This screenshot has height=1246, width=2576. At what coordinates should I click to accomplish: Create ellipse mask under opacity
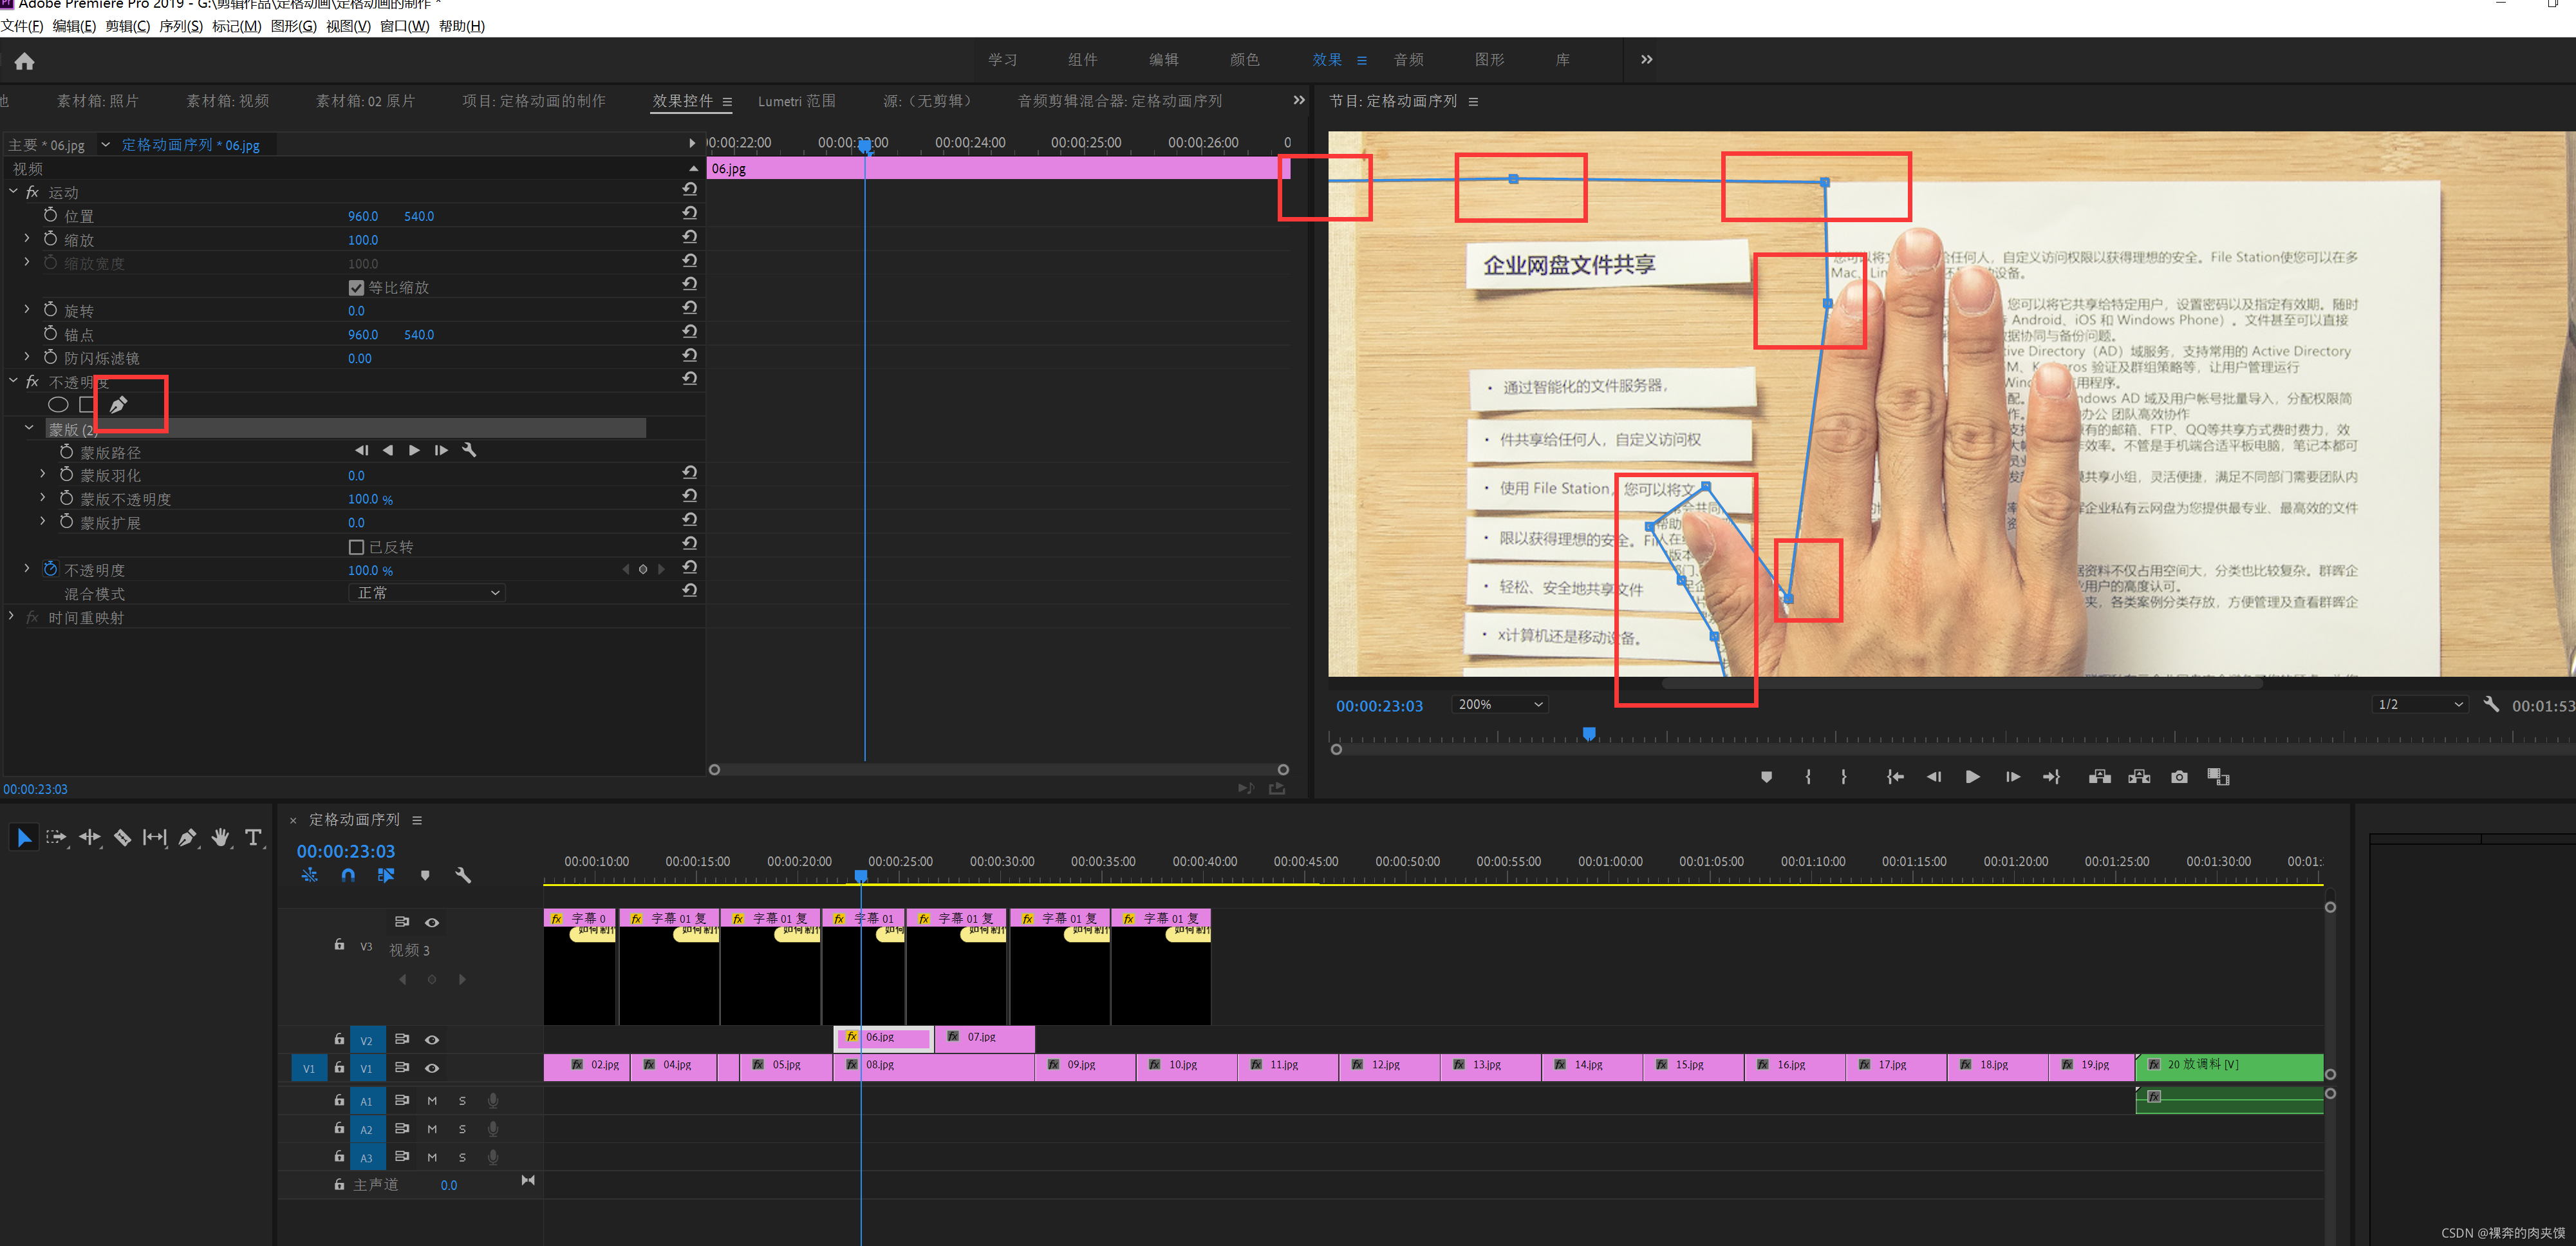(x=58, y=405)
